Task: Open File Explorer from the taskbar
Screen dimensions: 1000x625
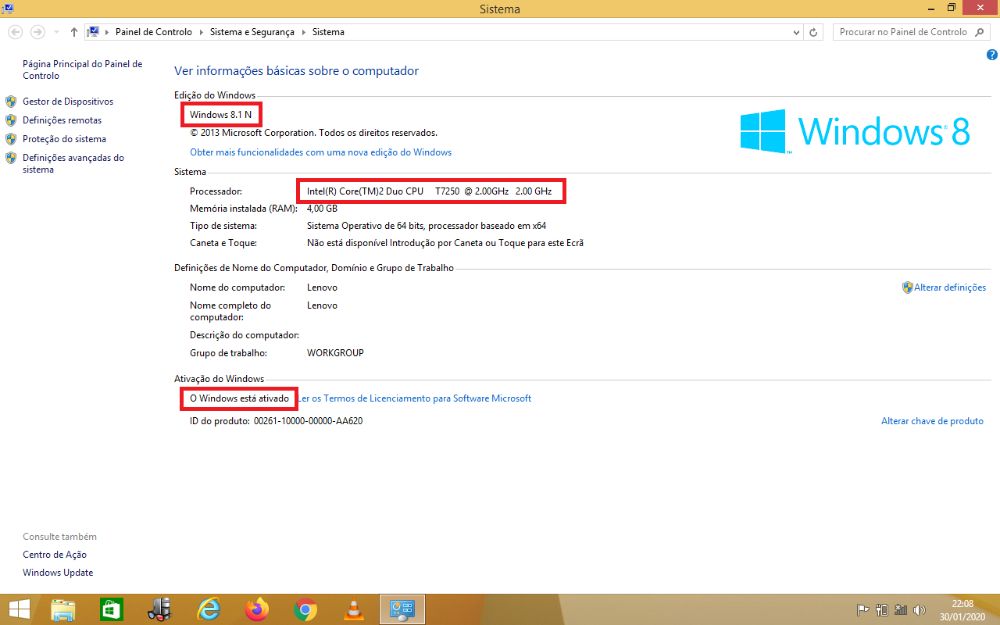Action: [x=63, y=610]
